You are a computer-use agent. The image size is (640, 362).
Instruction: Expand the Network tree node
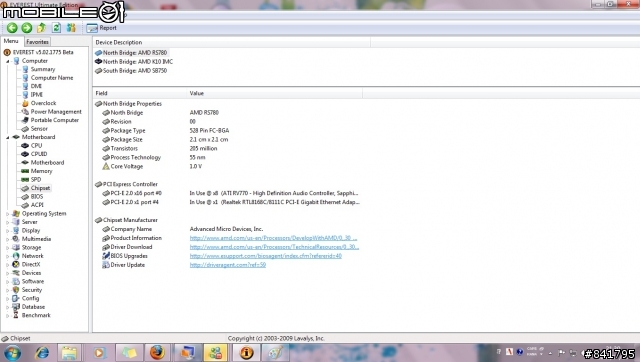click(7, 256)
